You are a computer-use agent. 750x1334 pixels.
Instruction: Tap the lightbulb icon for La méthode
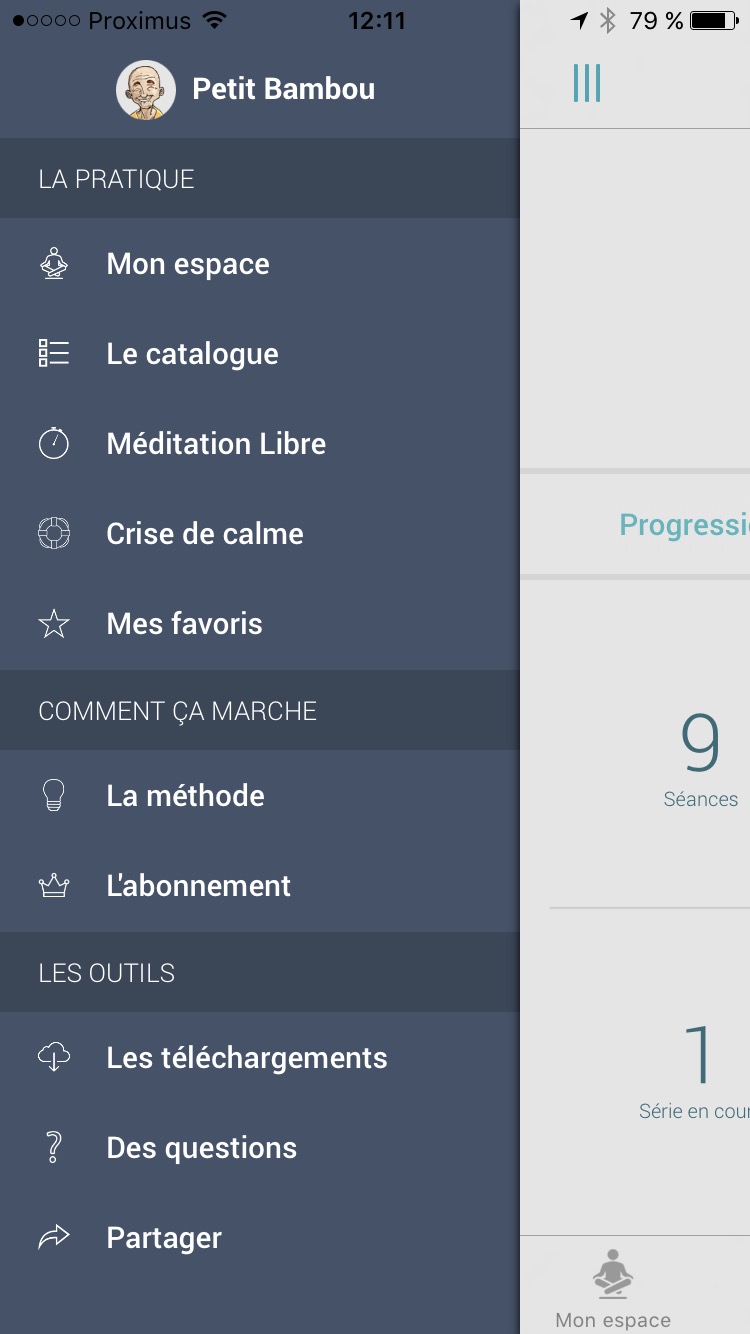point(54,795)
